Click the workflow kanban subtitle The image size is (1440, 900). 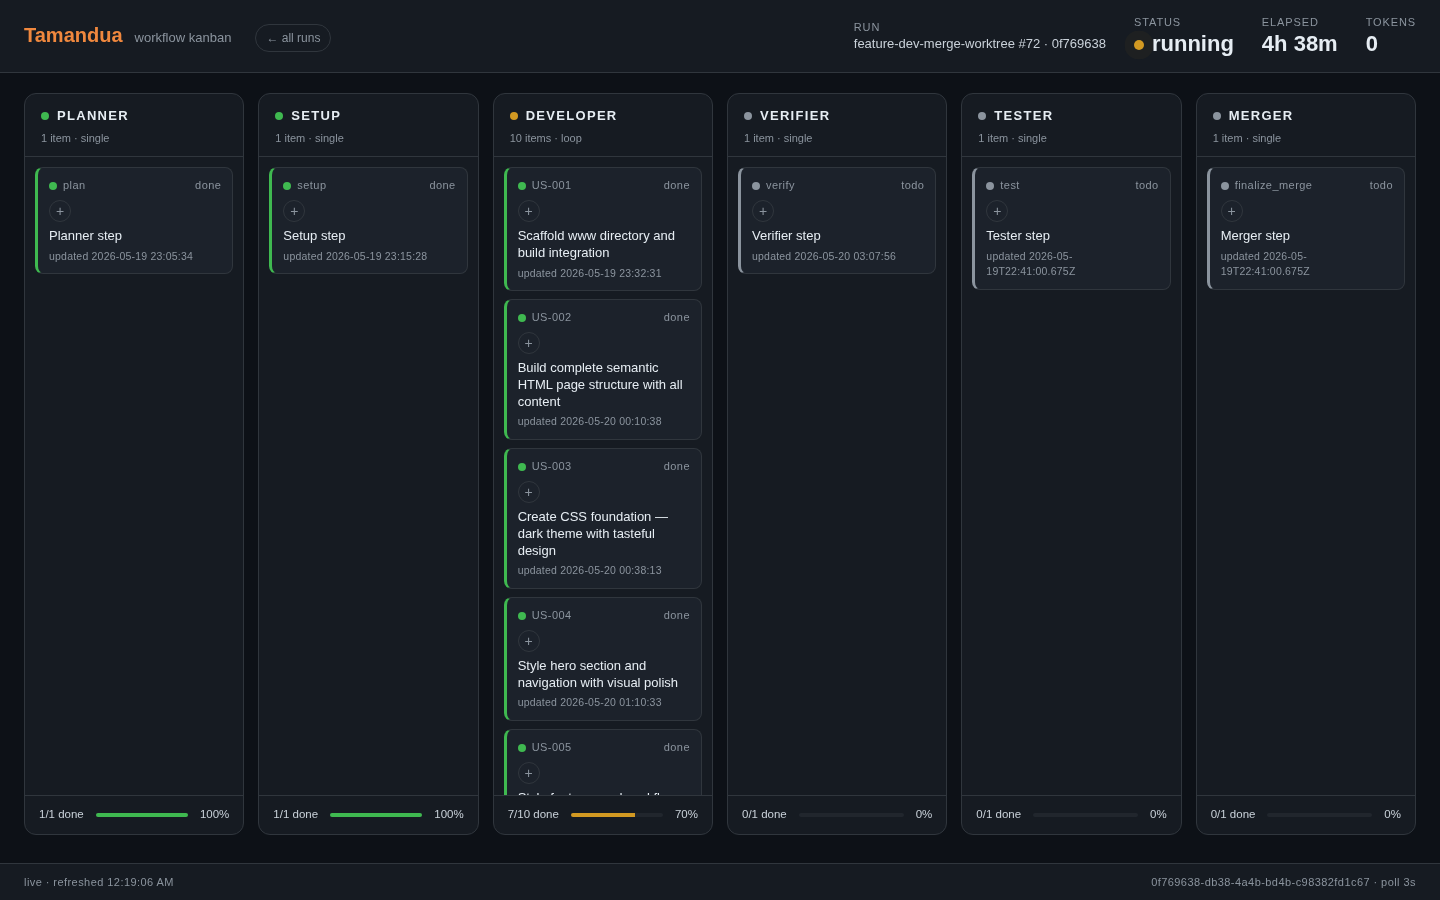tap(183, 38)
